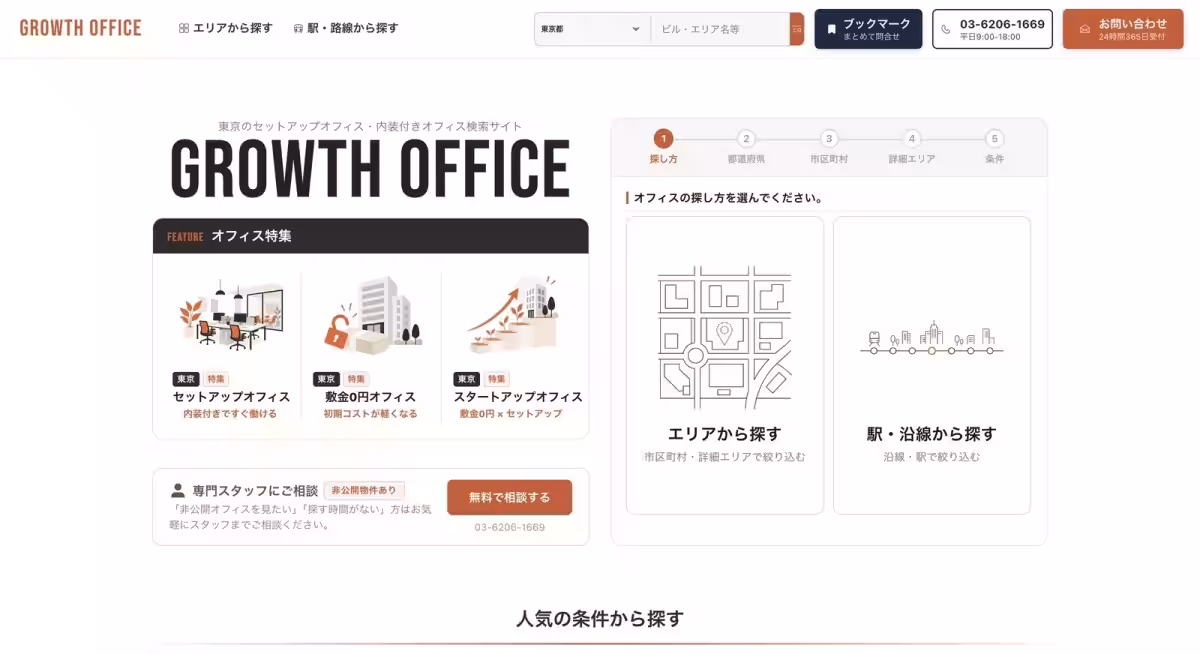Image resolution: width=1200 pixels, height=654 pixels.
Task: Select step 1 探し方
Action: point(663,147)
